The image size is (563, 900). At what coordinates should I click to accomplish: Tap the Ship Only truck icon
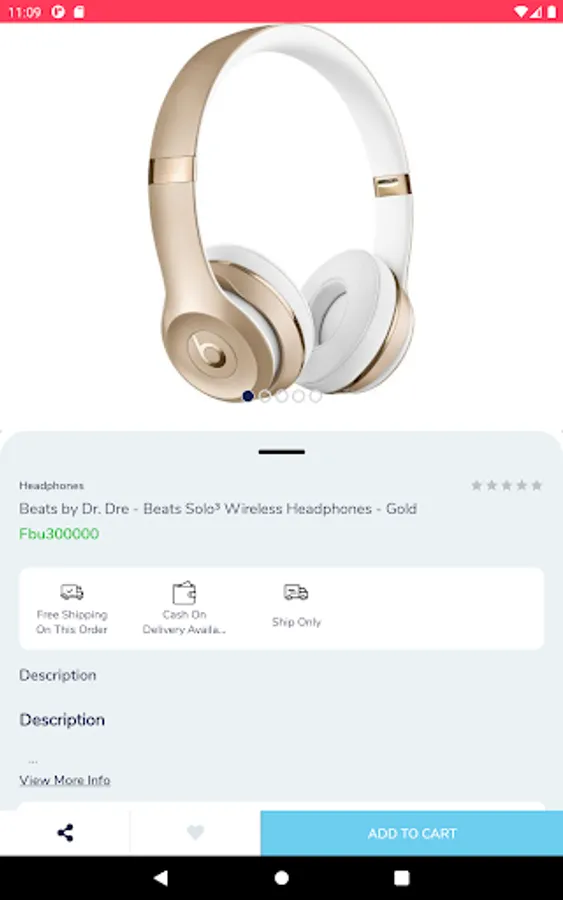296,592
